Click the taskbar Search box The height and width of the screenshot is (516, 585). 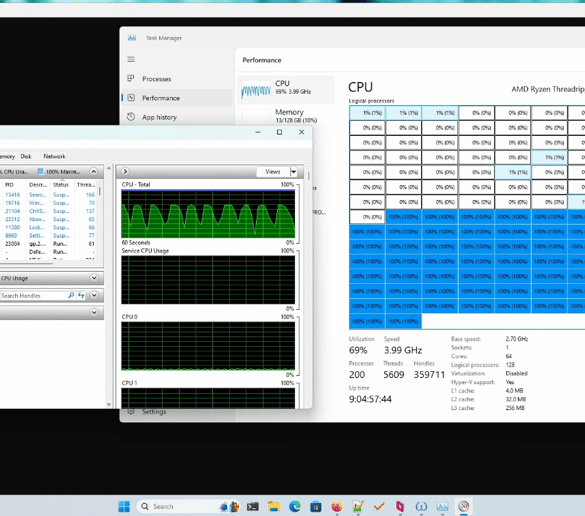[x=188, y=506]
